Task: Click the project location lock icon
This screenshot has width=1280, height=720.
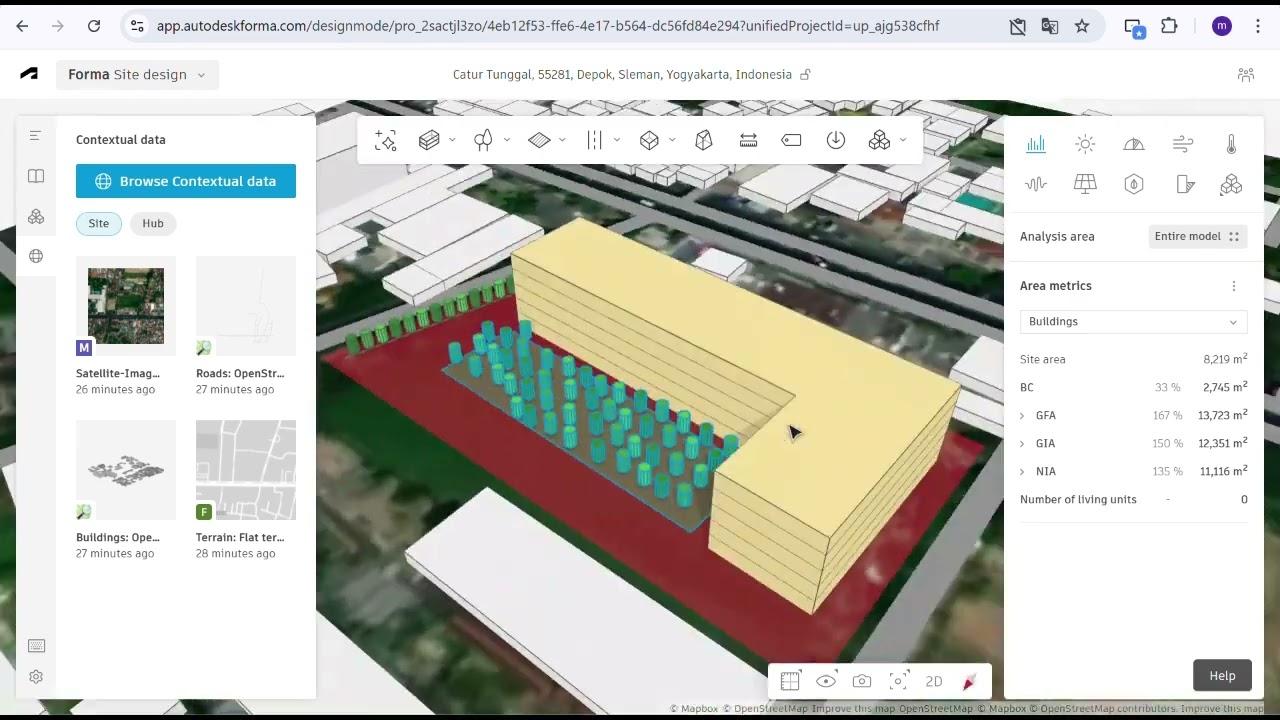Action: (x=805, y=75)
